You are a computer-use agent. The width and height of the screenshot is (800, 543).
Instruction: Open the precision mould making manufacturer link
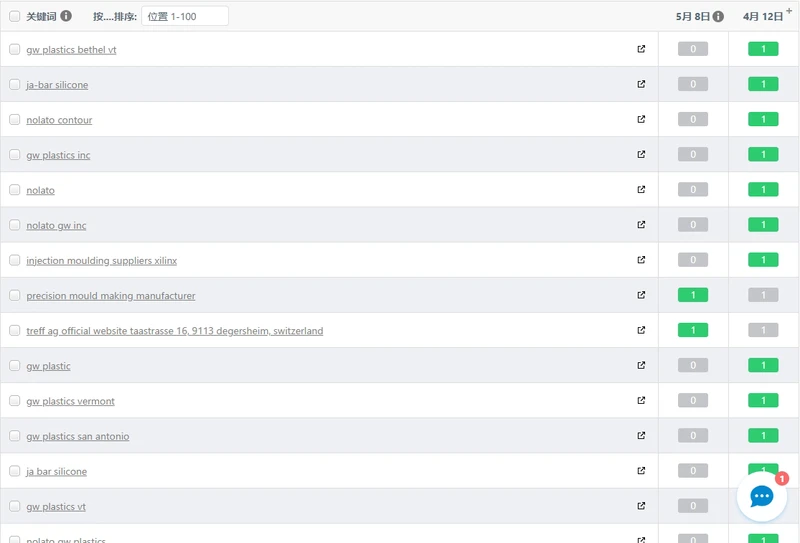click(111, 297)
